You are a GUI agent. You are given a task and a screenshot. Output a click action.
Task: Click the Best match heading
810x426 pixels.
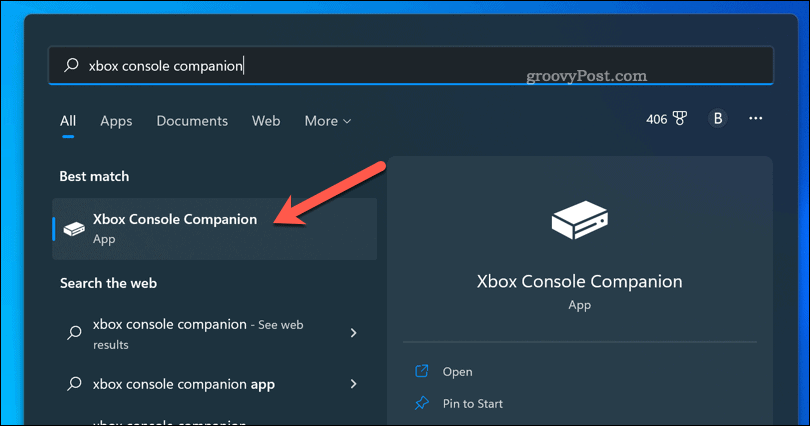pos(94,177)
